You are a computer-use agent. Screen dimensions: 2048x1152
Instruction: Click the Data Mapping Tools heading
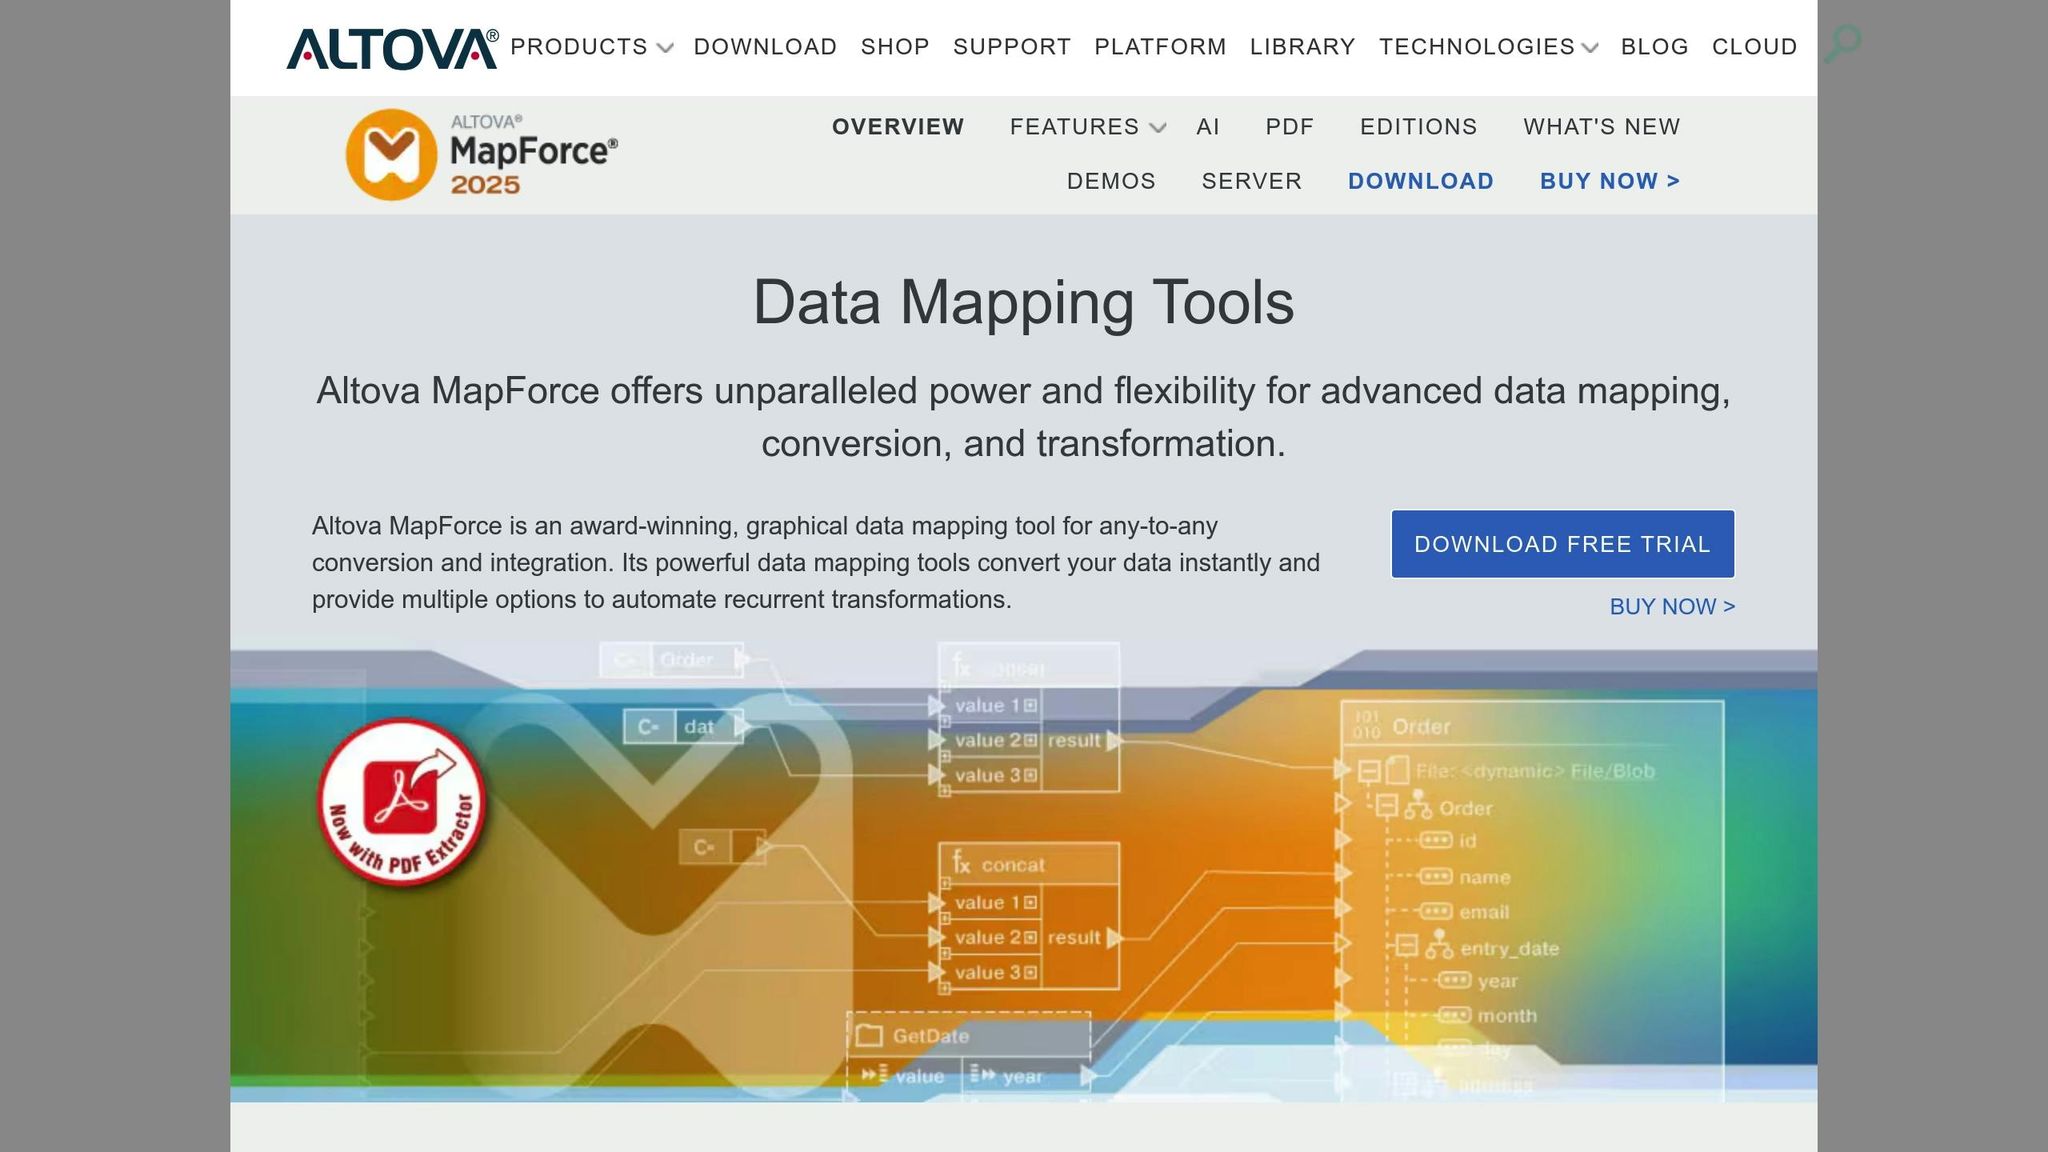pyautogui.click(x=1023, y=302)
